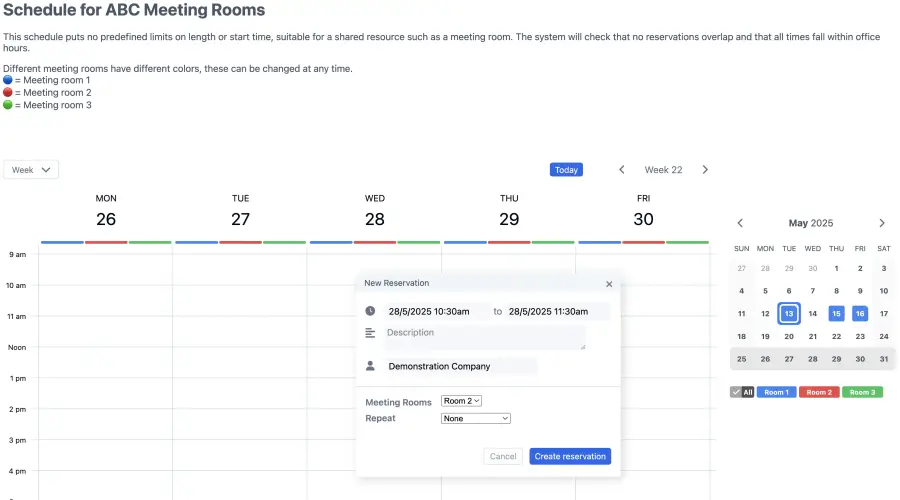Click the blue Meeting room 1 legend dot
Viewport: 900px width, 500px height.
click(x=7, y=80)
